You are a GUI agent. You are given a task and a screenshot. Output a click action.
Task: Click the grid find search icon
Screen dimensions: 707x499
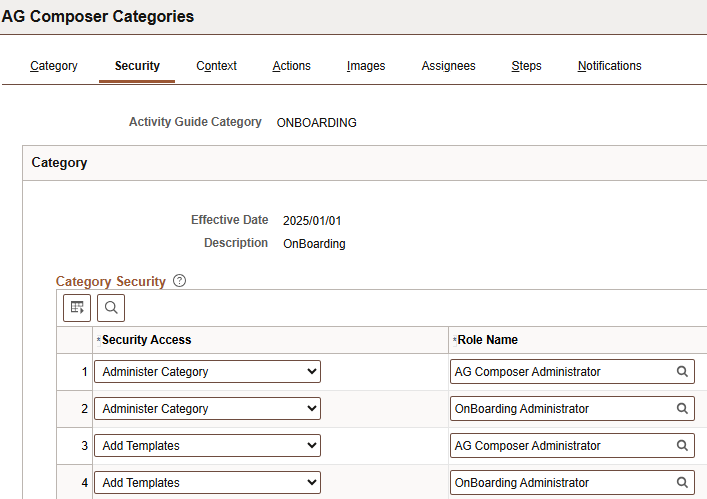tap(111, 308)
